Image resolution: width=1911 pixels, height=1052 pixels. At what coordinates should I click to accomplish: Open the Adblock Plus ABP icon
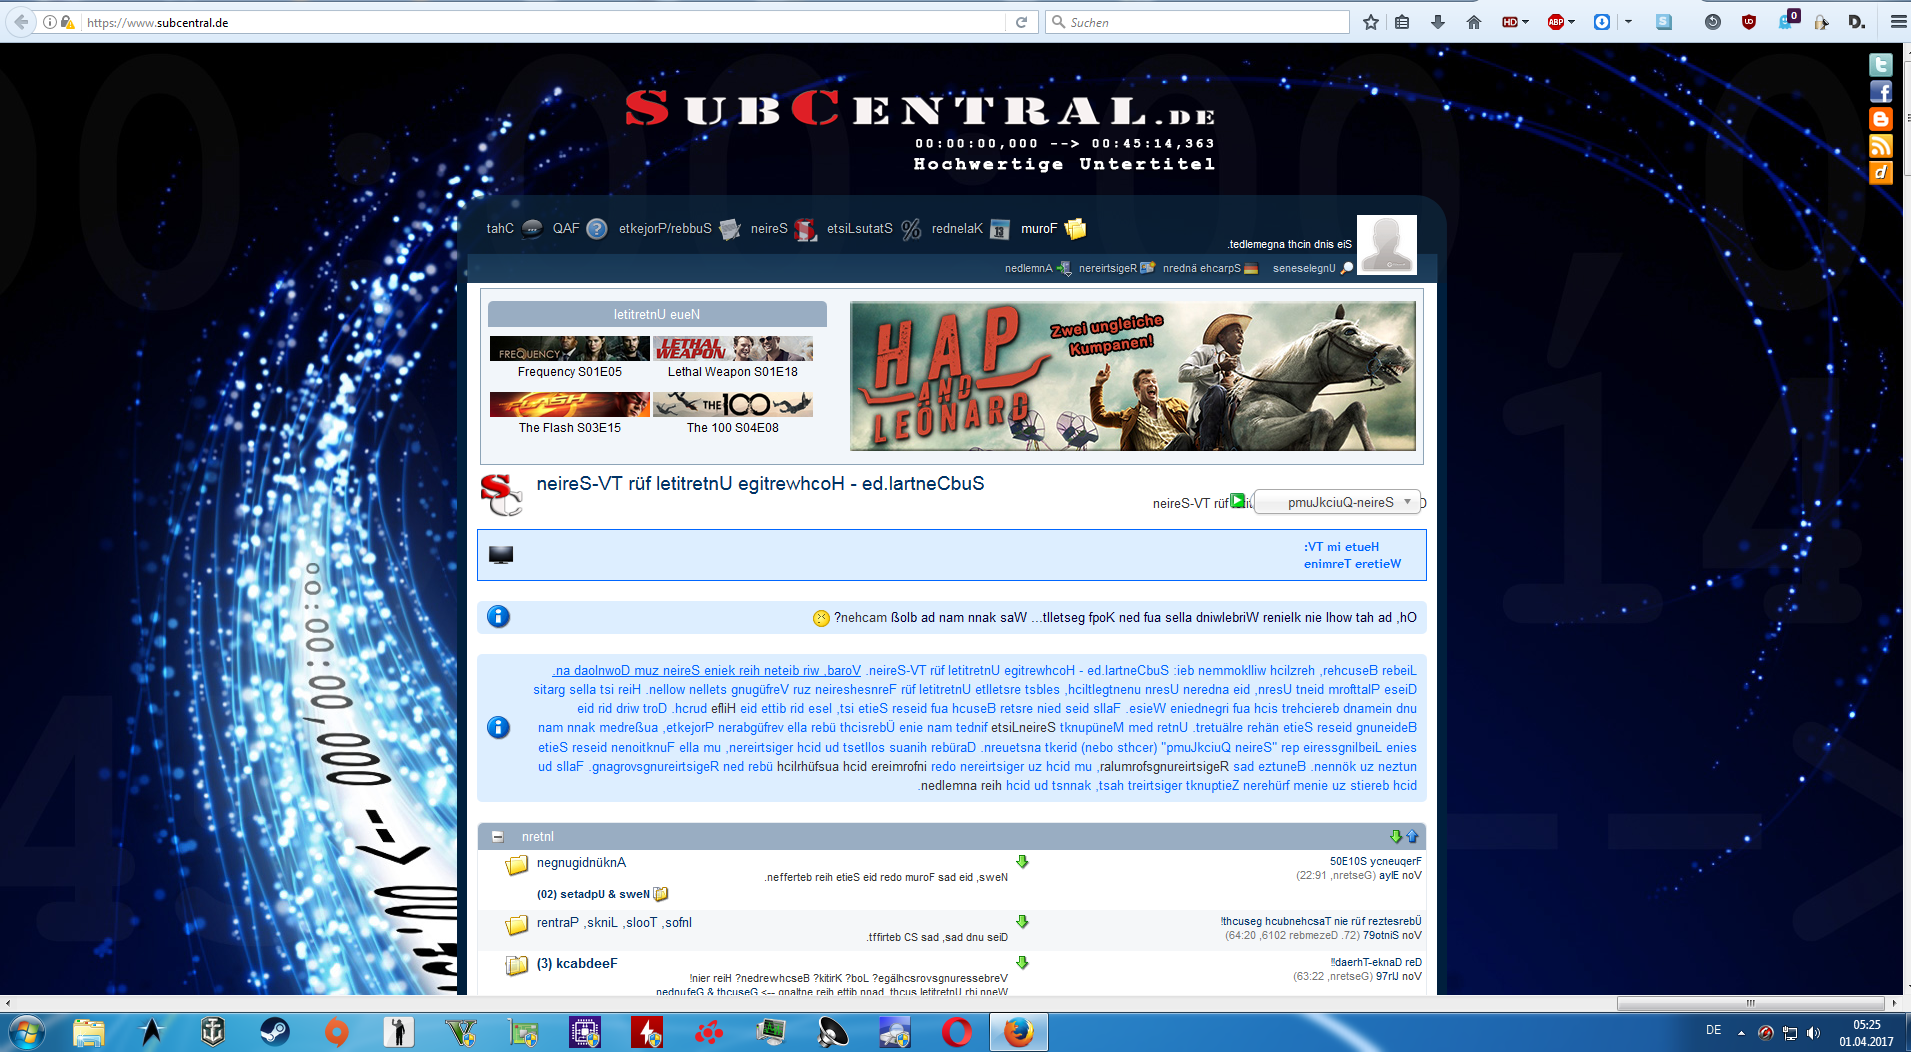(1556, 22)
